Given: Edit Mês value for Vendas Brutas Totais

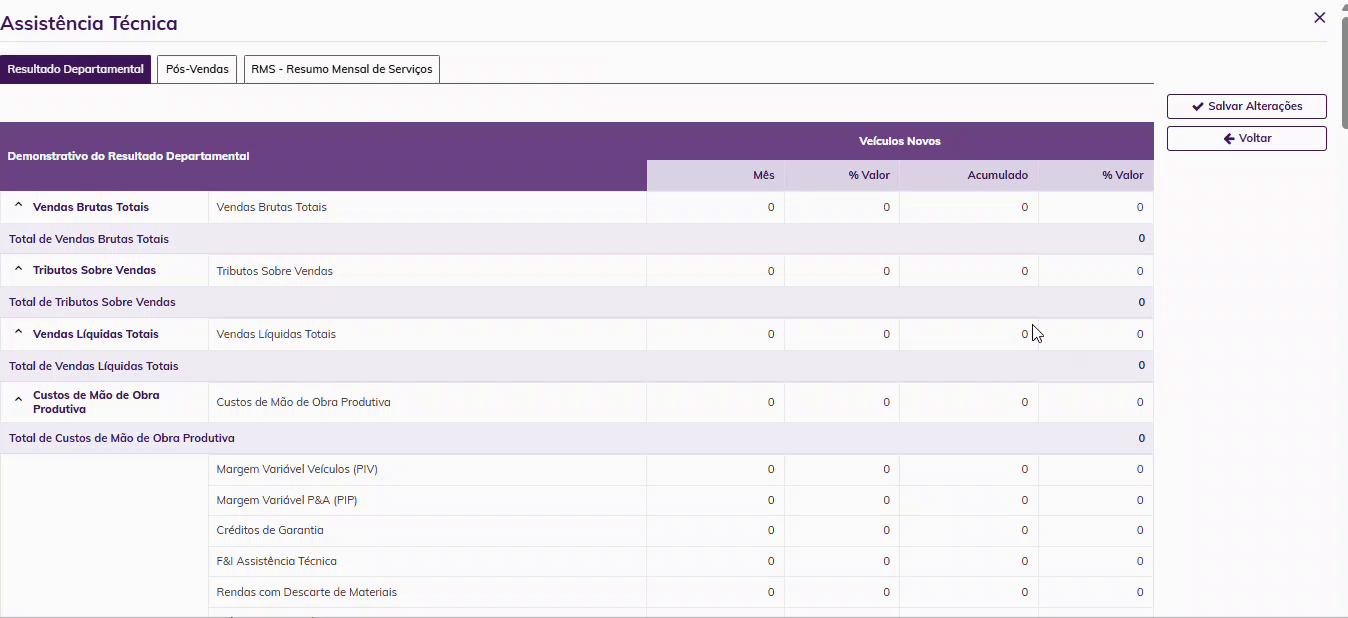Looking at the screenshot, I should click(x=715, y=207).
